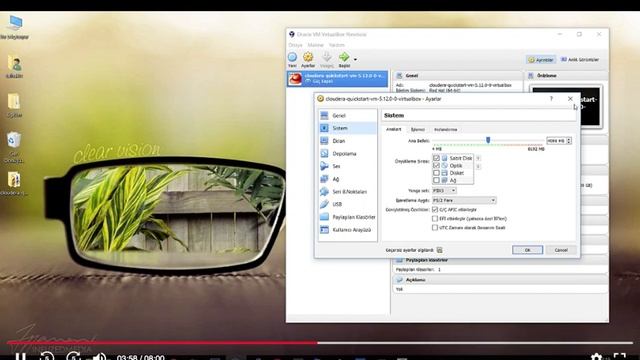Rewind the video five seconds
This screenshot has width=640, height=360.
click(47, 357)
